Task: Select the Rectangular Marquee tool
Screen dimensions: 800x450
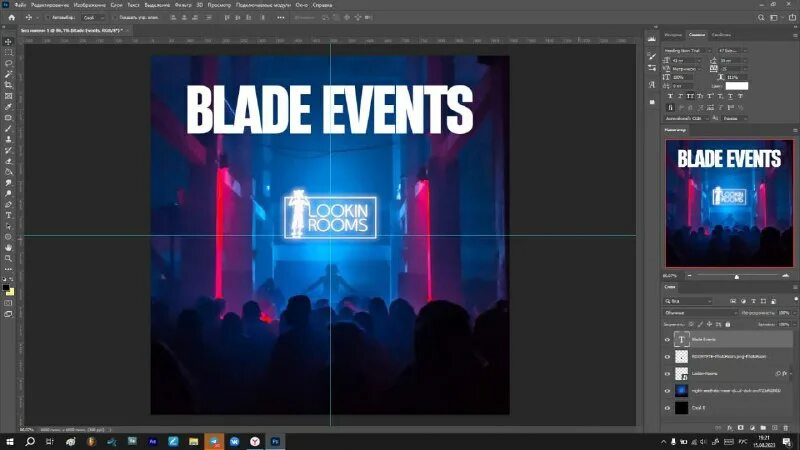Action: (8, 53)
